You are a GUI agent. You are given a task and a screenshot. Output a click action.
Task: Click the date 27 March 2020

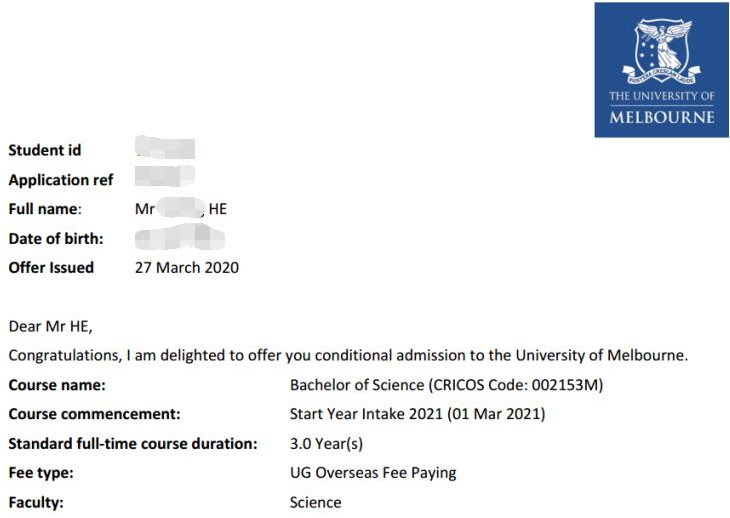pyautogui.click(x=187, y=267)
